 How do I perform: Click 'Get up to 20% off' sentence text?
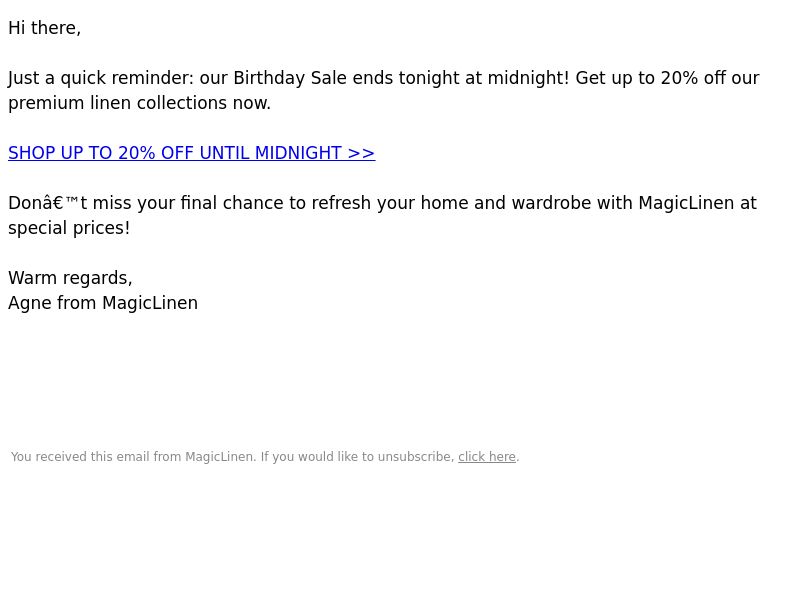click(x=640, y=78)
